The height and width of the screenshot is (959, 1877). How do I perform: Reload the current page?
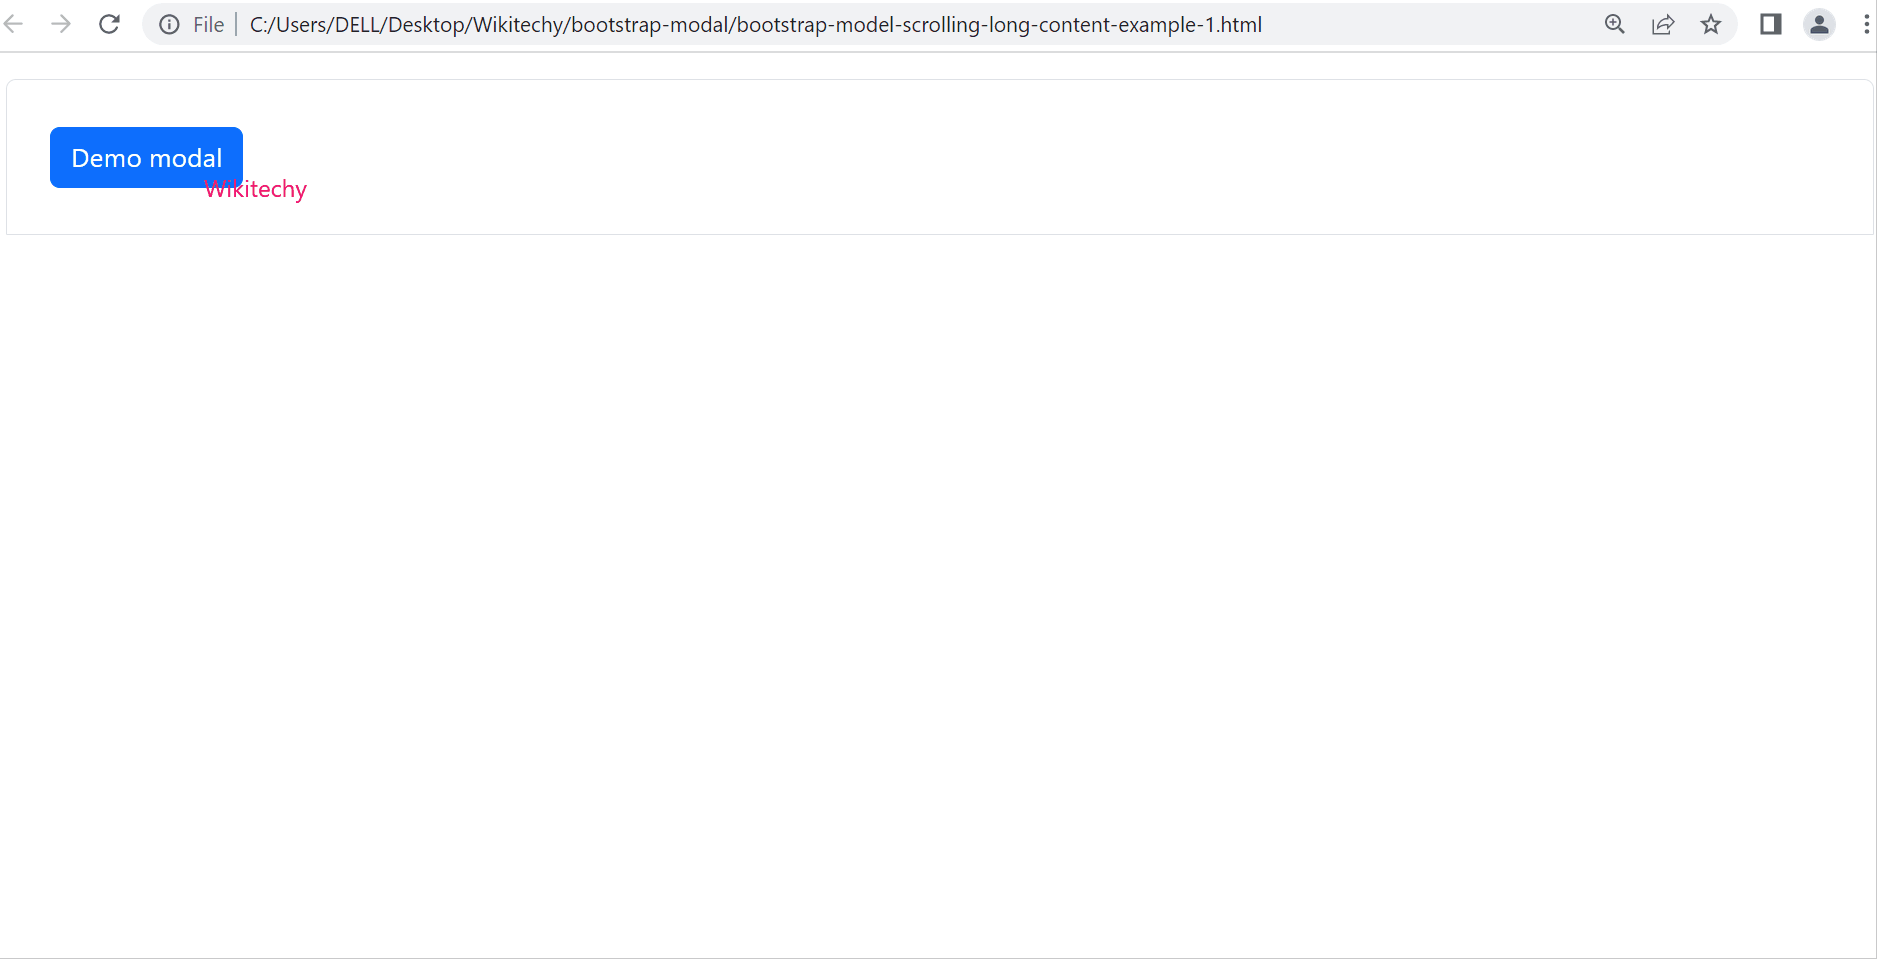109,24
